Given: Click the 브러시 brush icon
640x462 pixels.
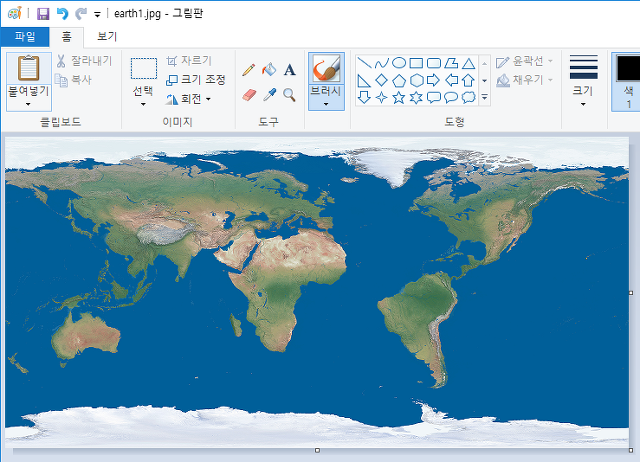Looking at the screenshot, I should tap(326, 69).
